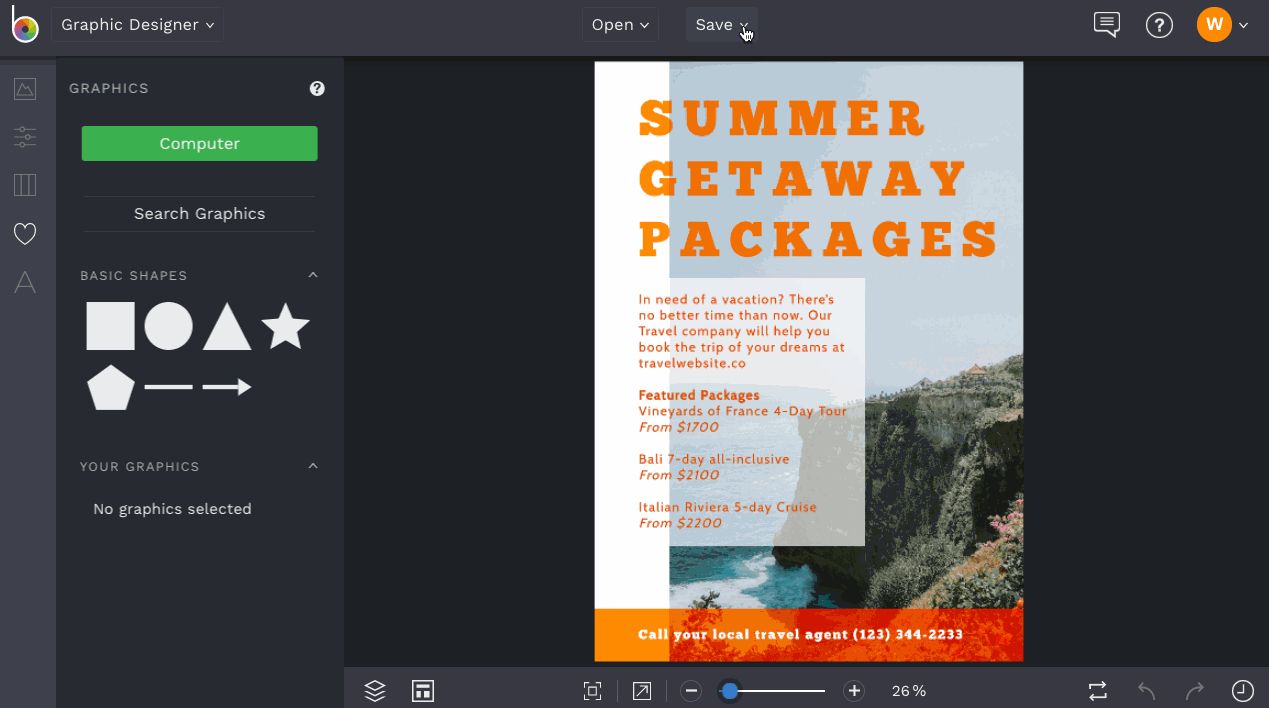Click the fullscreen arrow icon

pos(642,691)
